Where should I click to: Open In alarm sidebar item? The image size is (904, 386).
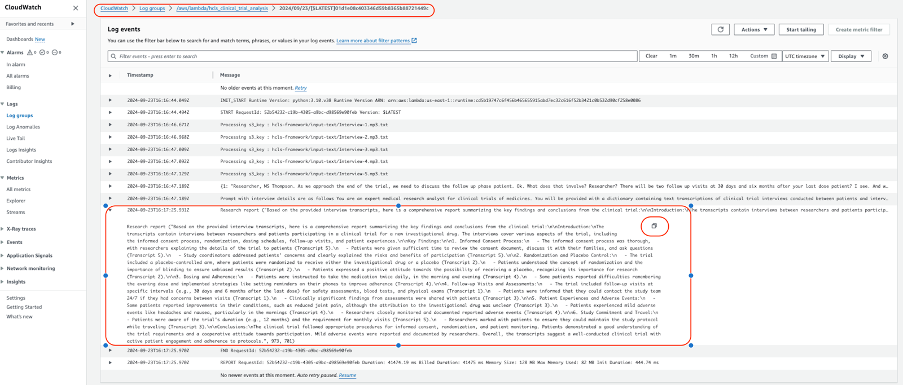[x=16, y=64]
